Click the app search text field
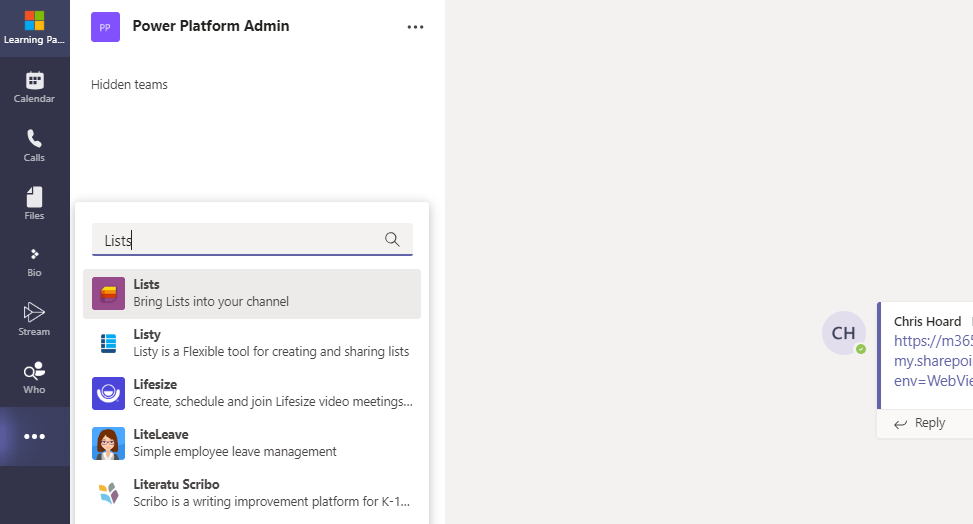The image size is (973, 524). (240, 240)
